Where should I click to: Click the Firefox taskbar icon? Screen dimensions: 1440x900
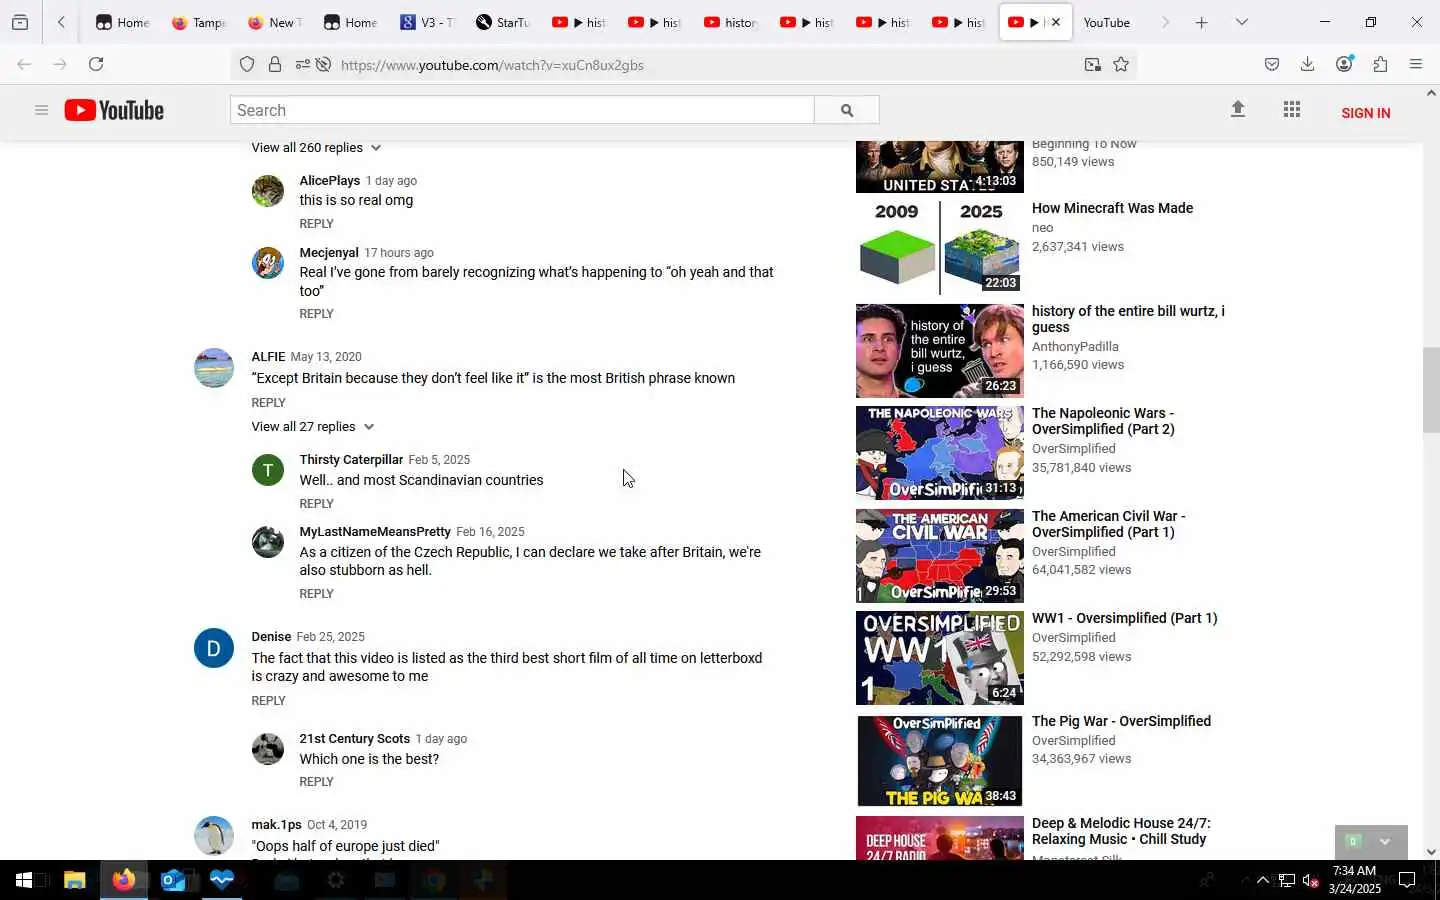coord(124,881)
